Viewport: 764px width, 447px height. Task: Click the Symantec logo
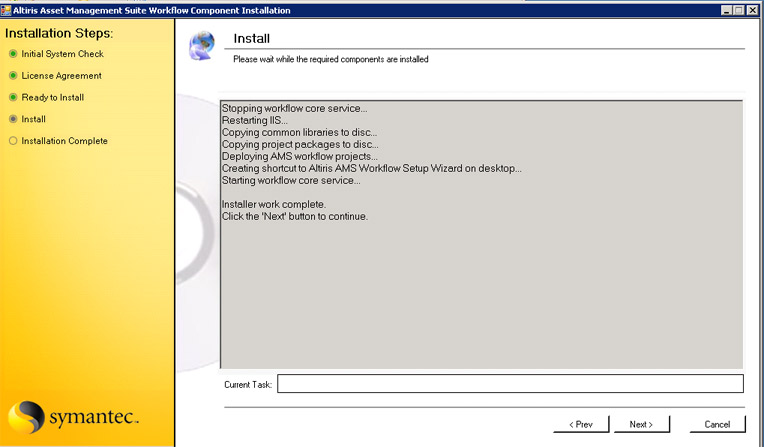74,417
